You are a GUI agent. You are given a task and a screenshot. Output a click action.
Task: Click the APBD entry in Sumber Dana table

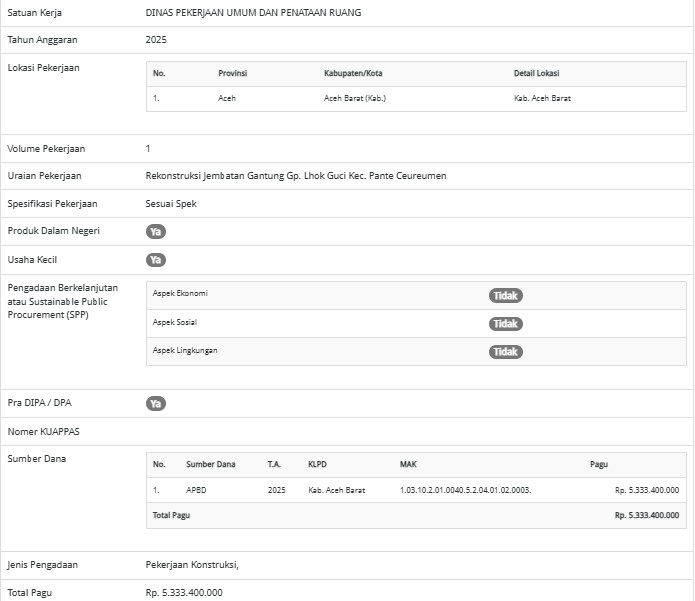tap(196, 490)
